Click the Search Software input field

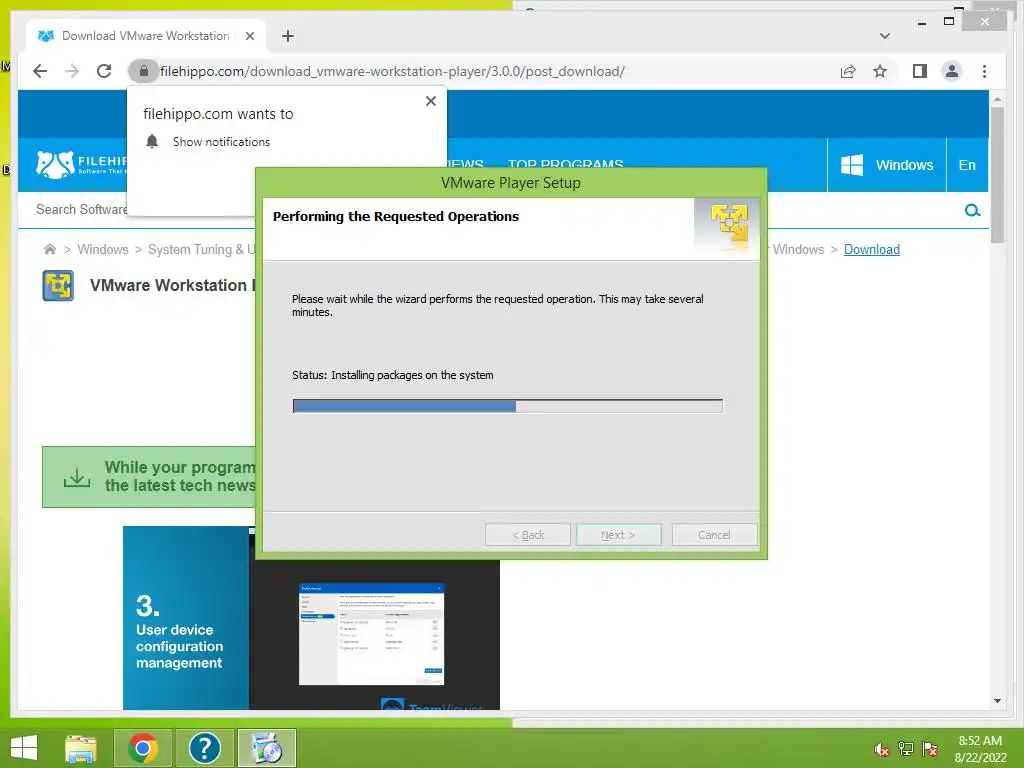tap(82, 210)
